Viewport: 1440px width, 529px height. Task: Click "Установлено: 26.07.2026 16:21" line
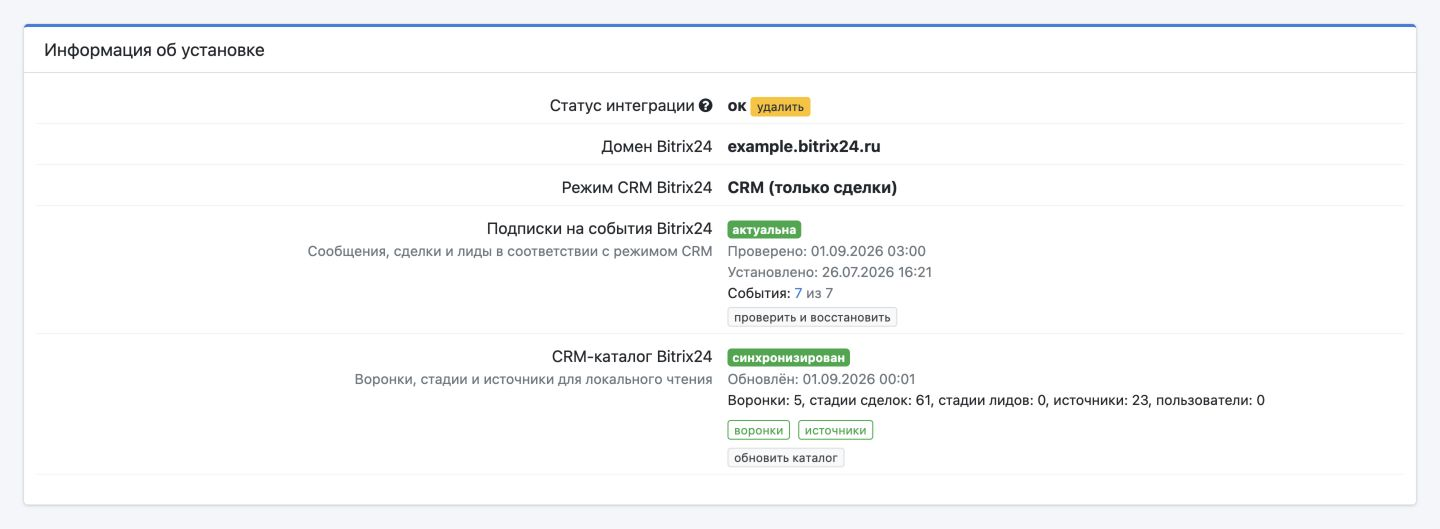(830, 272)
